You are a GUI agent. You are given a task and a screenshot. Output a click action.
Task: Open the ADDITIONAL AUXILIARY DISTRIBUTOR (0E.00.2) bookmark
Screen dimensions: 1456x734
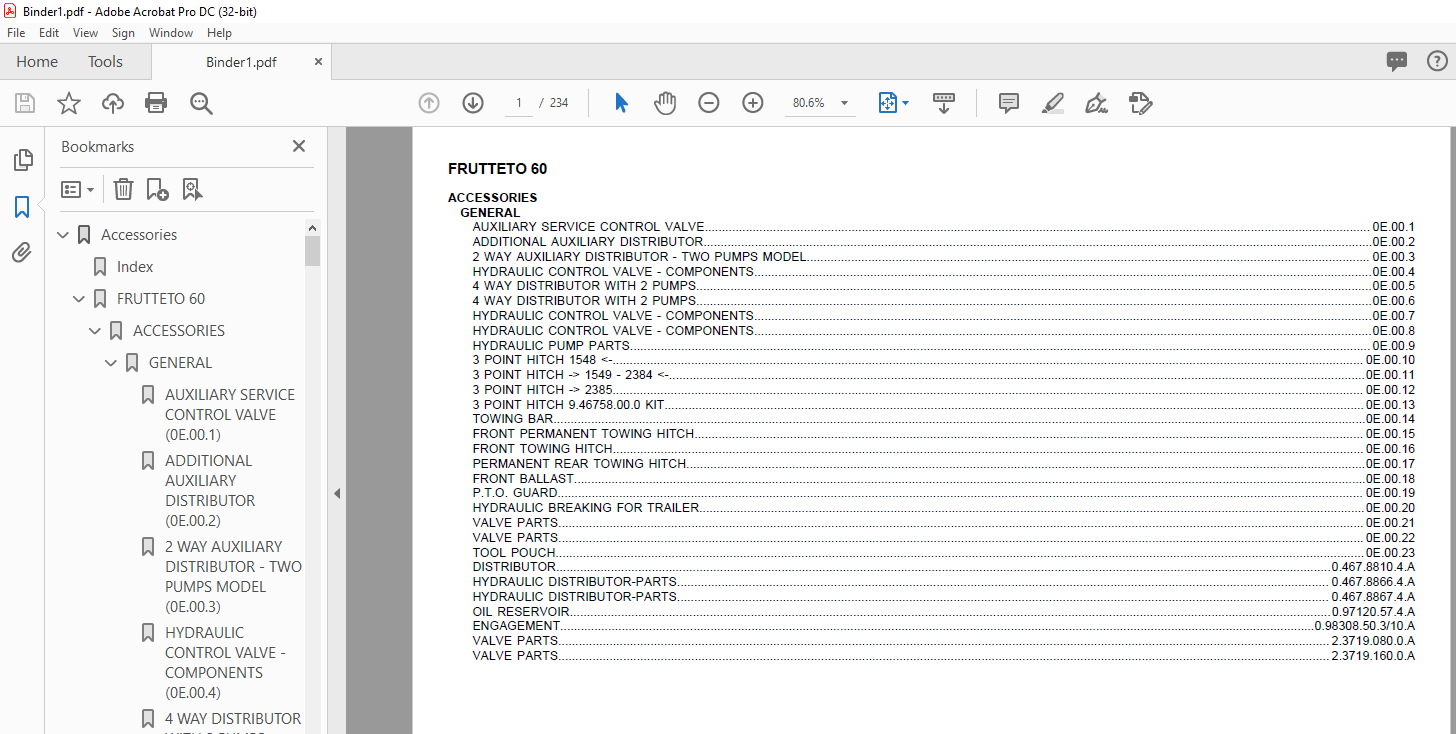coord(210,491)
